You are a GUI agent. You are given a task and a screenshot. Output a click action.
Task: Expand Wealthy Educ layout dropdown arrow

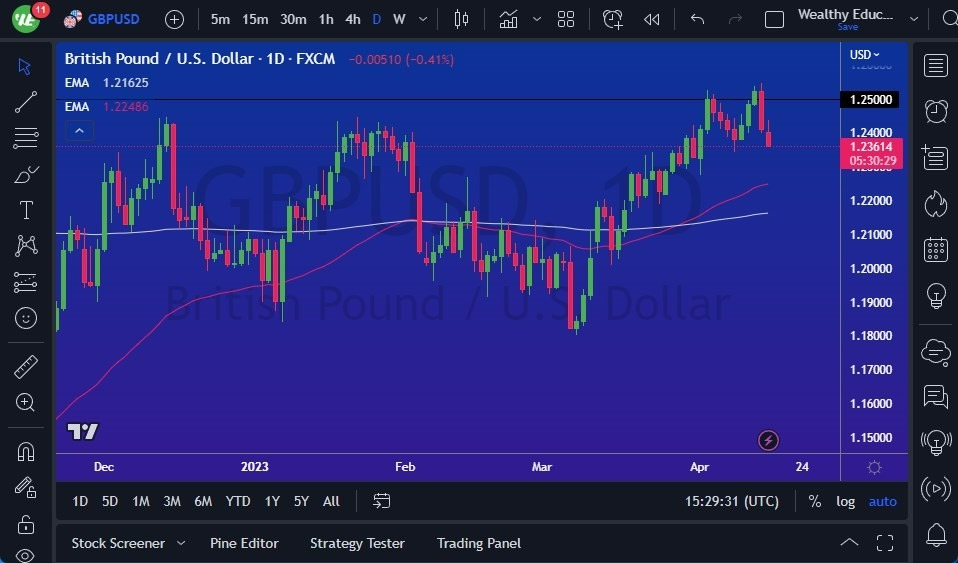click(913, 20)
